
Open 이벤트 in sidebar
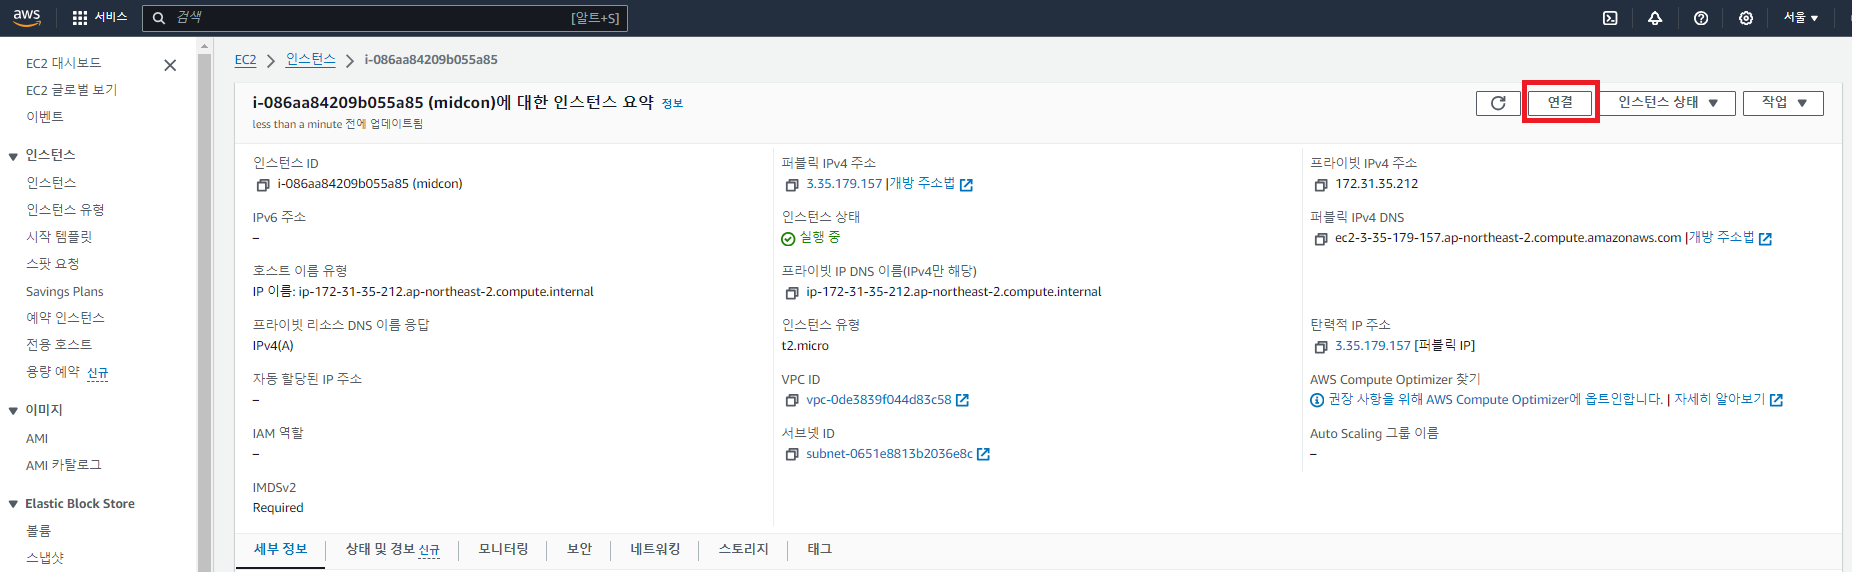[44, 117]
